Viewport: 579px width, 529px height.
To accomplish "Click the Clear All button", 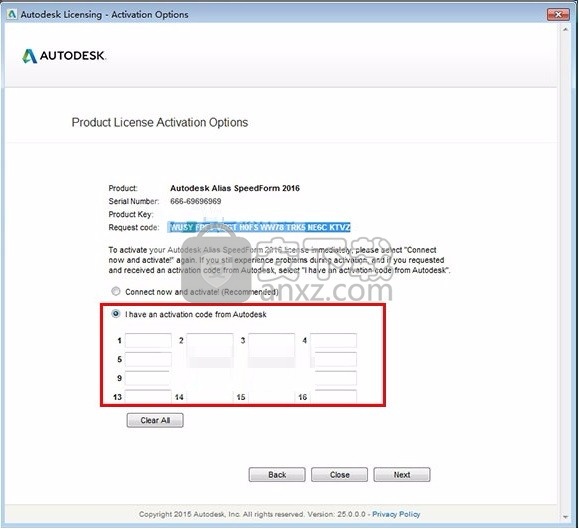I will click(155, 420).
